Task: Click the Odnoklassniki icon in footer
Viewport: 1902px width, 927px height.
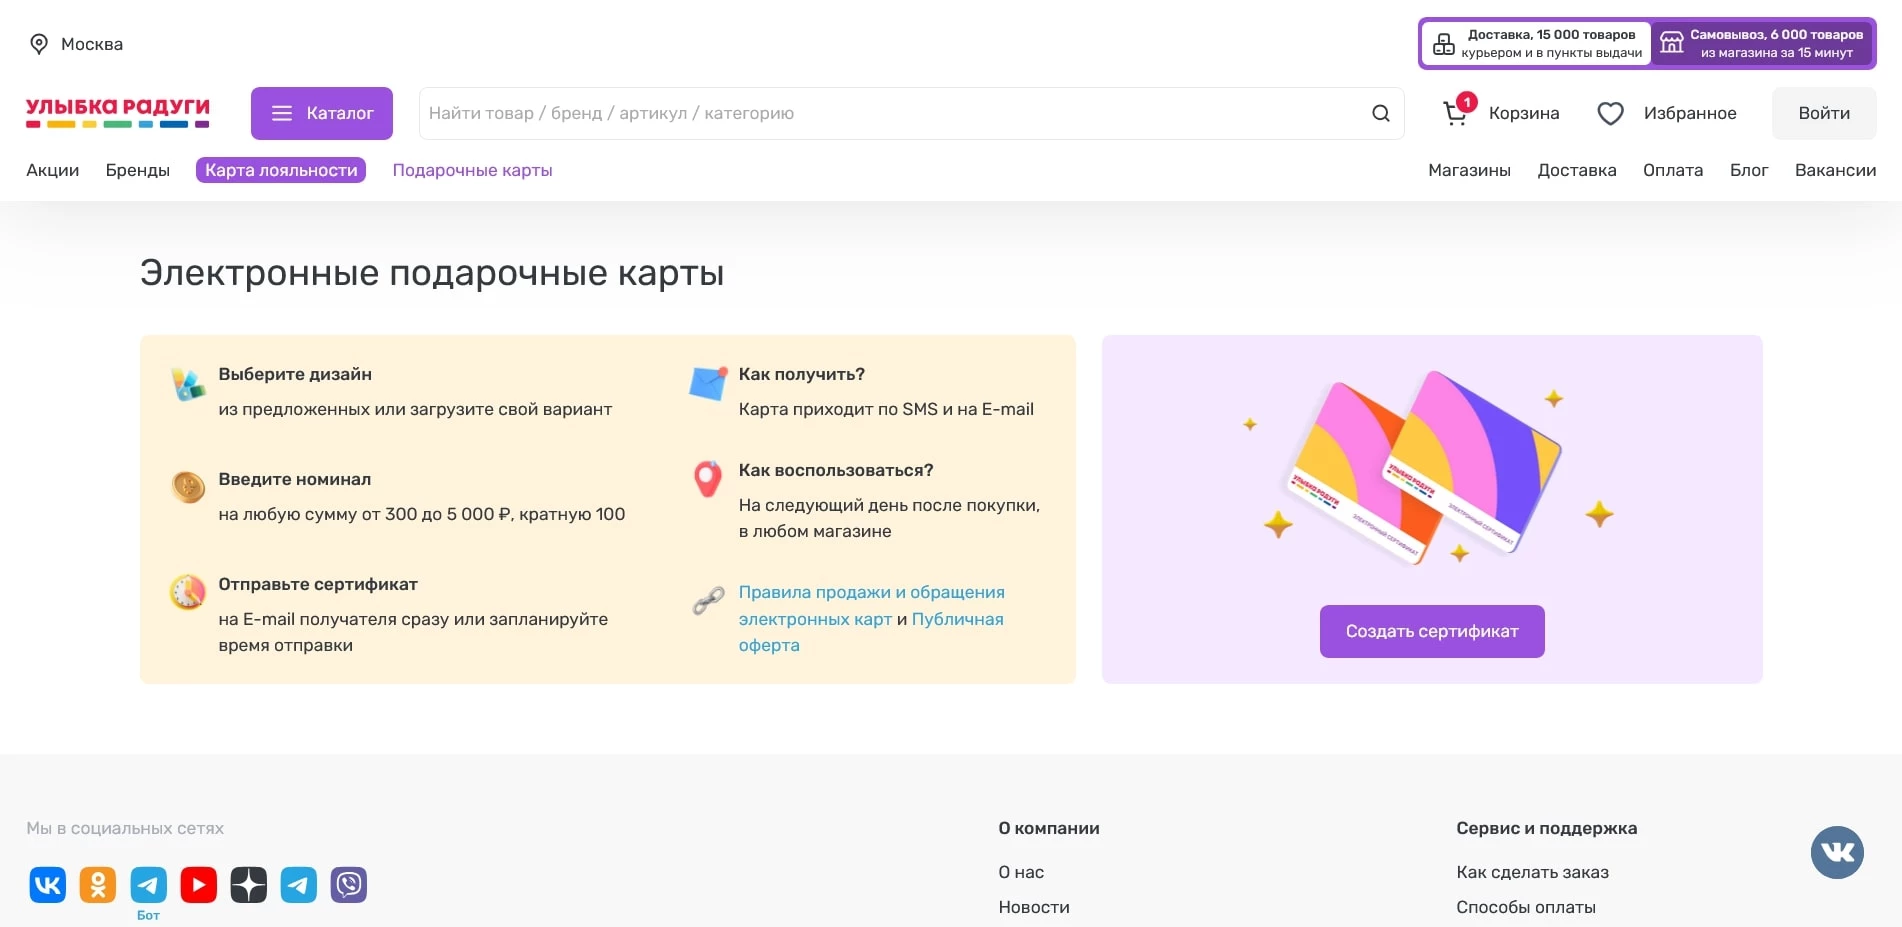Action: point(98,884)
